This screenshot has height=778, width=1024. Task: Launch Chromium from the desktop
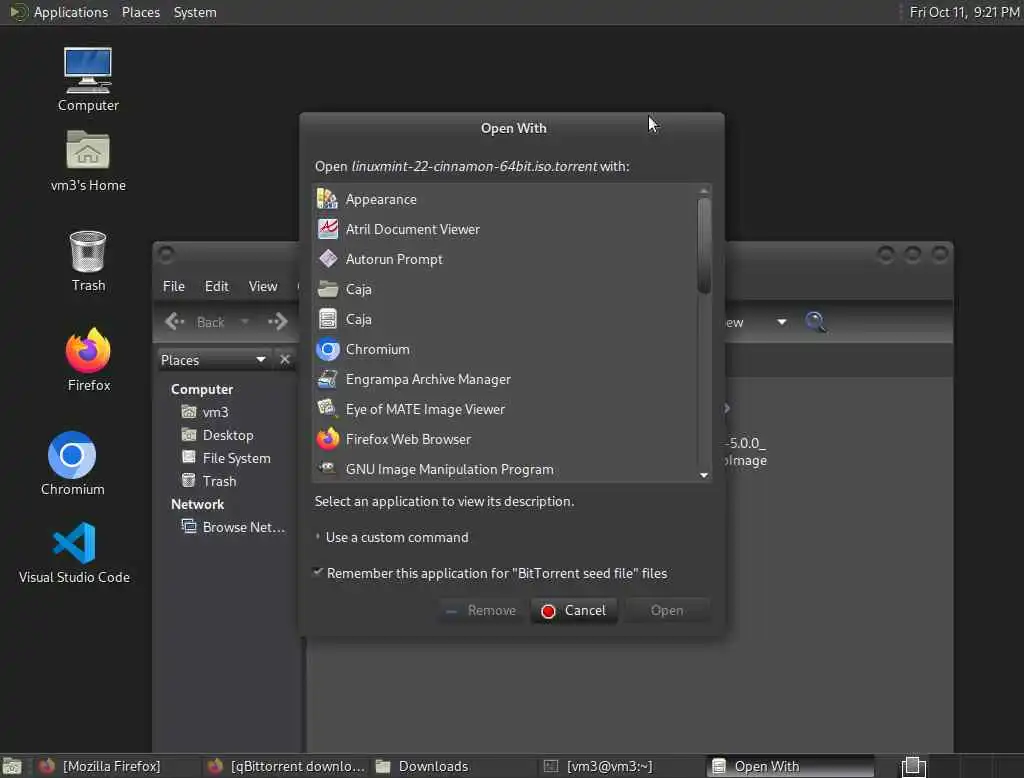click(72, 464)
